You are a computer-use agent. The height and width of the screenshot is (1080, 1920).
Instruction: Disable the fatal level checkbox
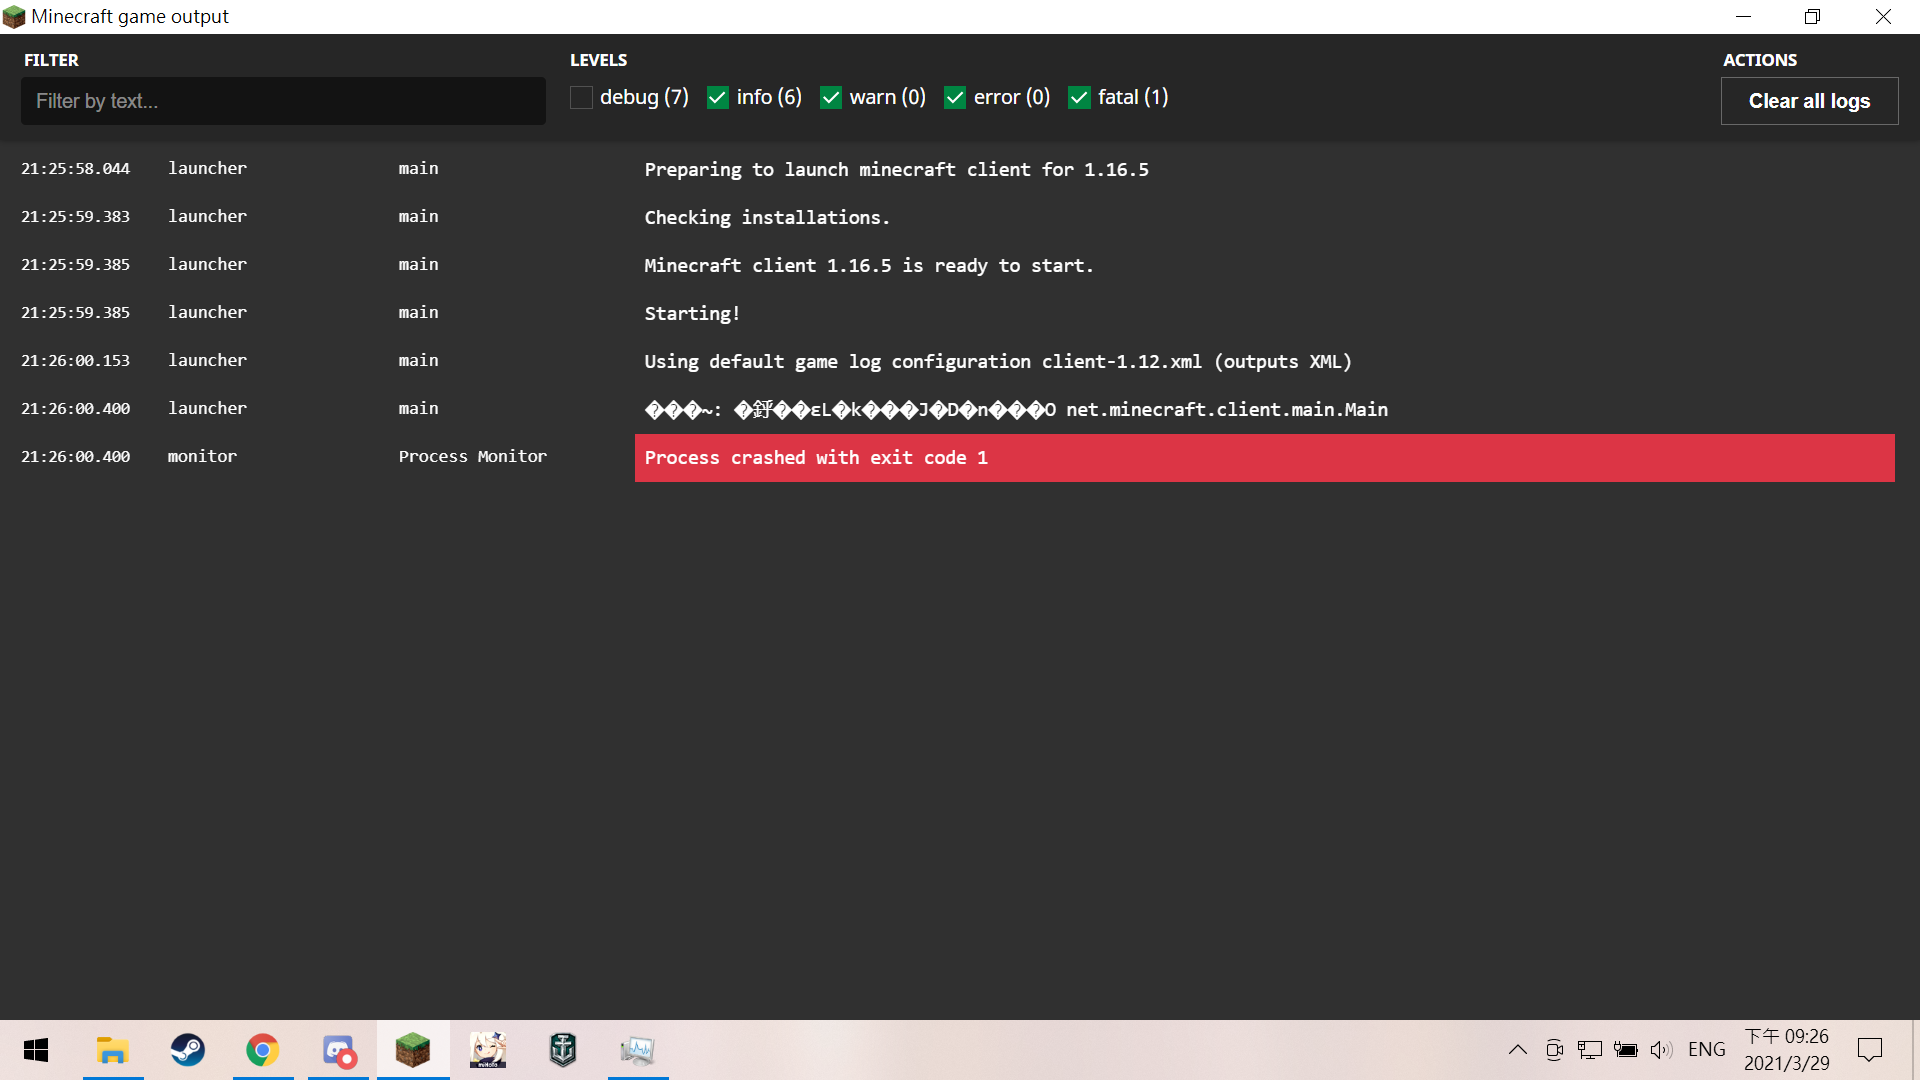1078,97
